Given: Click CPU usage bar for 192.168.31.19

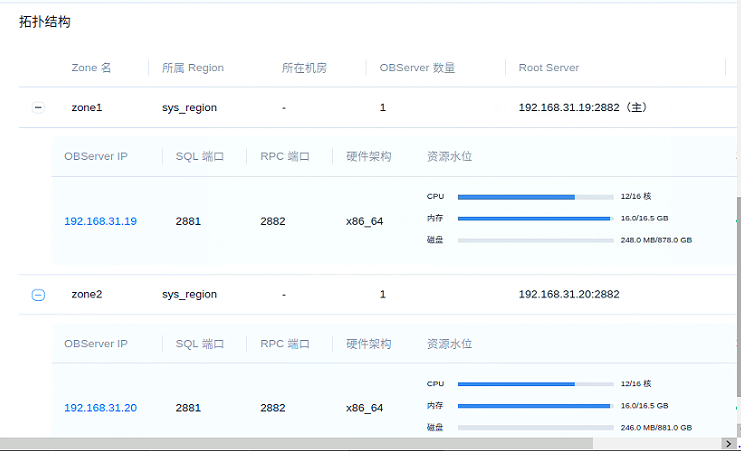Looking at the screenshot, I should [x=535, y=197].
